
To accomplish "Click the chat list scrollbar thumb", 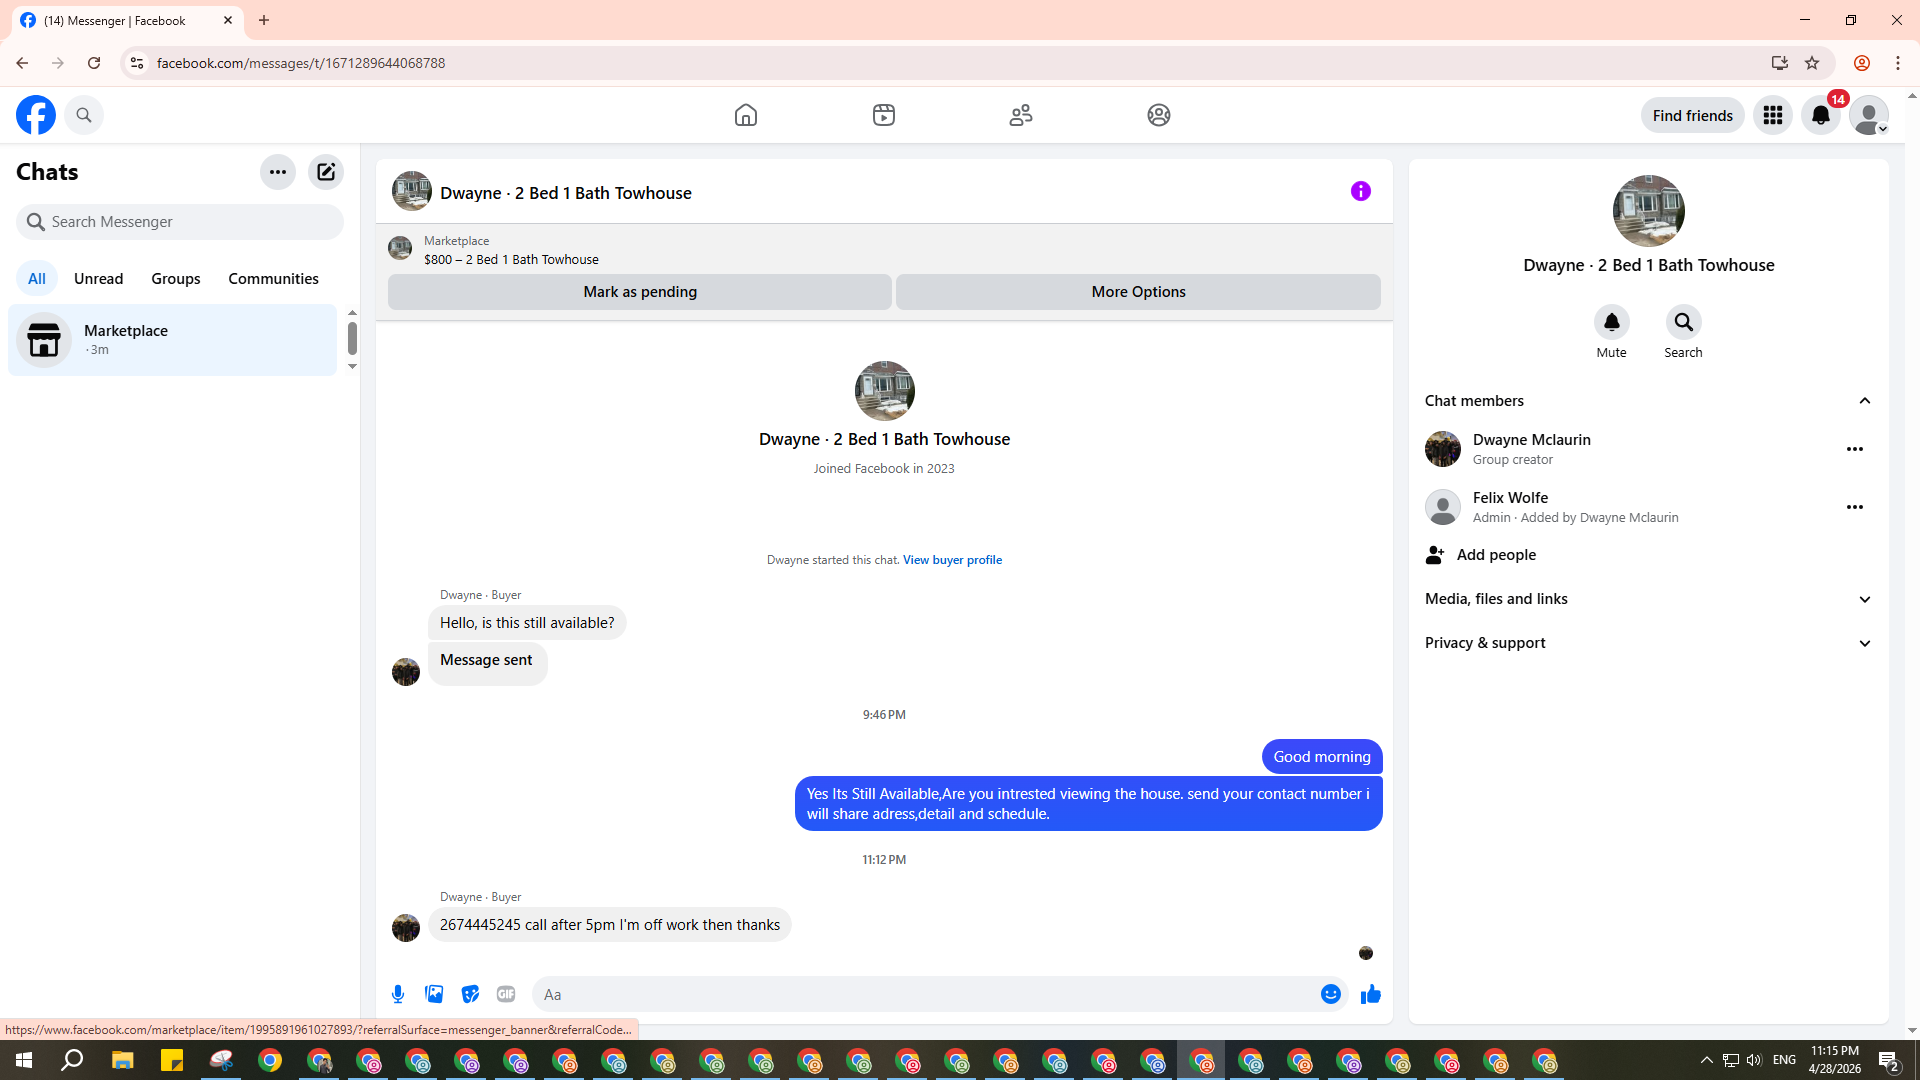I will (352, 338).
